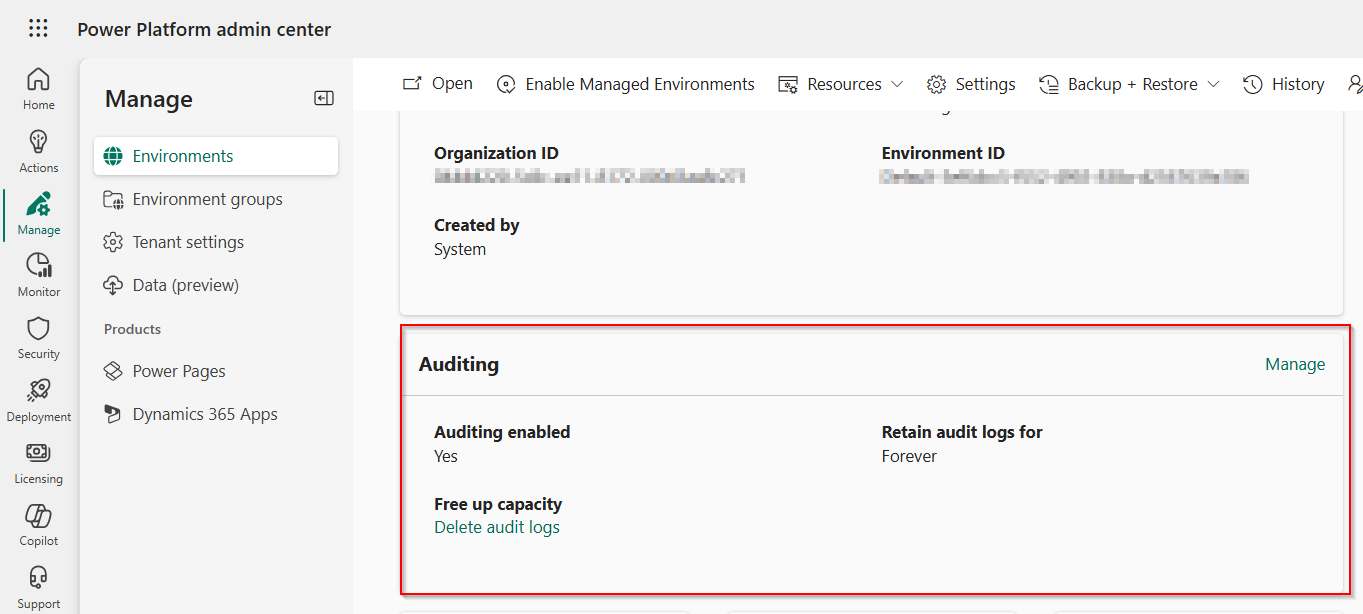Image resolution: width=1363 pixels, height=614 pixels.
Task: Select Manage in the left rail
Action: tap(39, 213)
